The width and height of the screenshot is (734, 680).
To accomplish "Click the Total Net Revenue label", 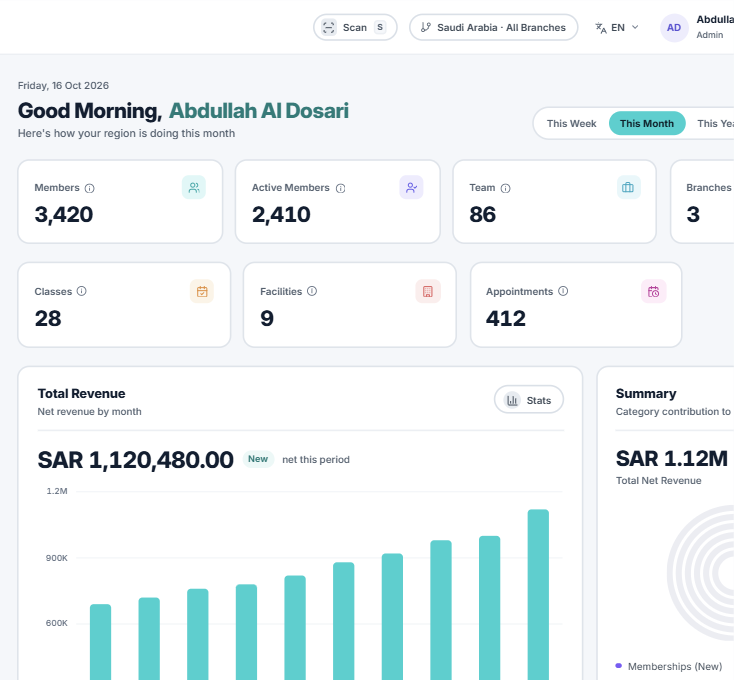I will pyautogui.click(x=658, y=481).
